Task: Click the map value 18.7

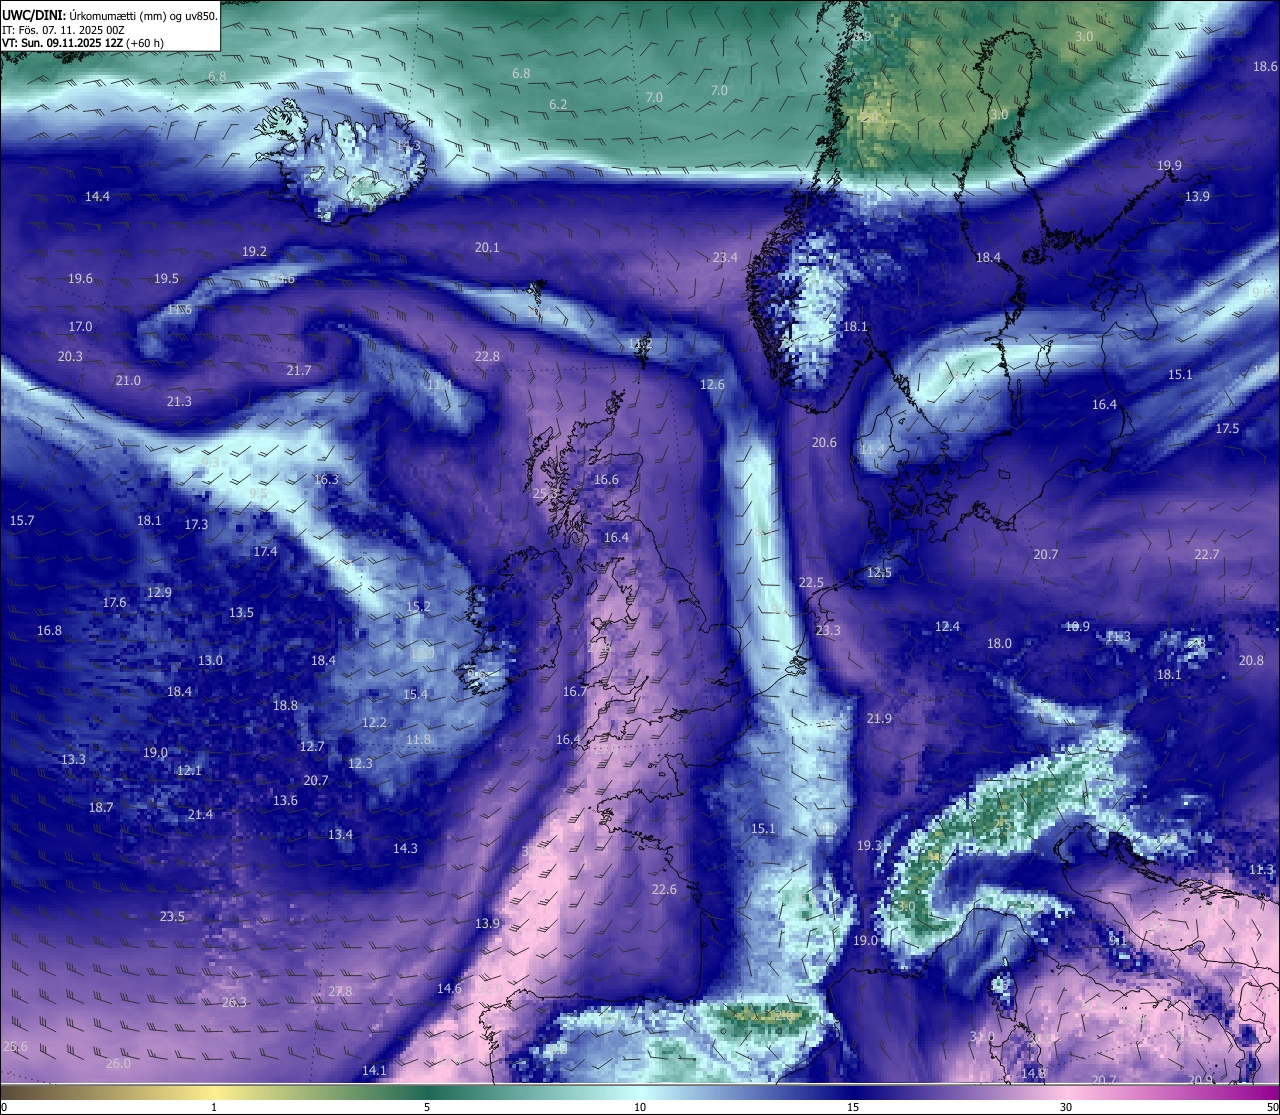Action: pyautogui.click(x=101, y=808)
